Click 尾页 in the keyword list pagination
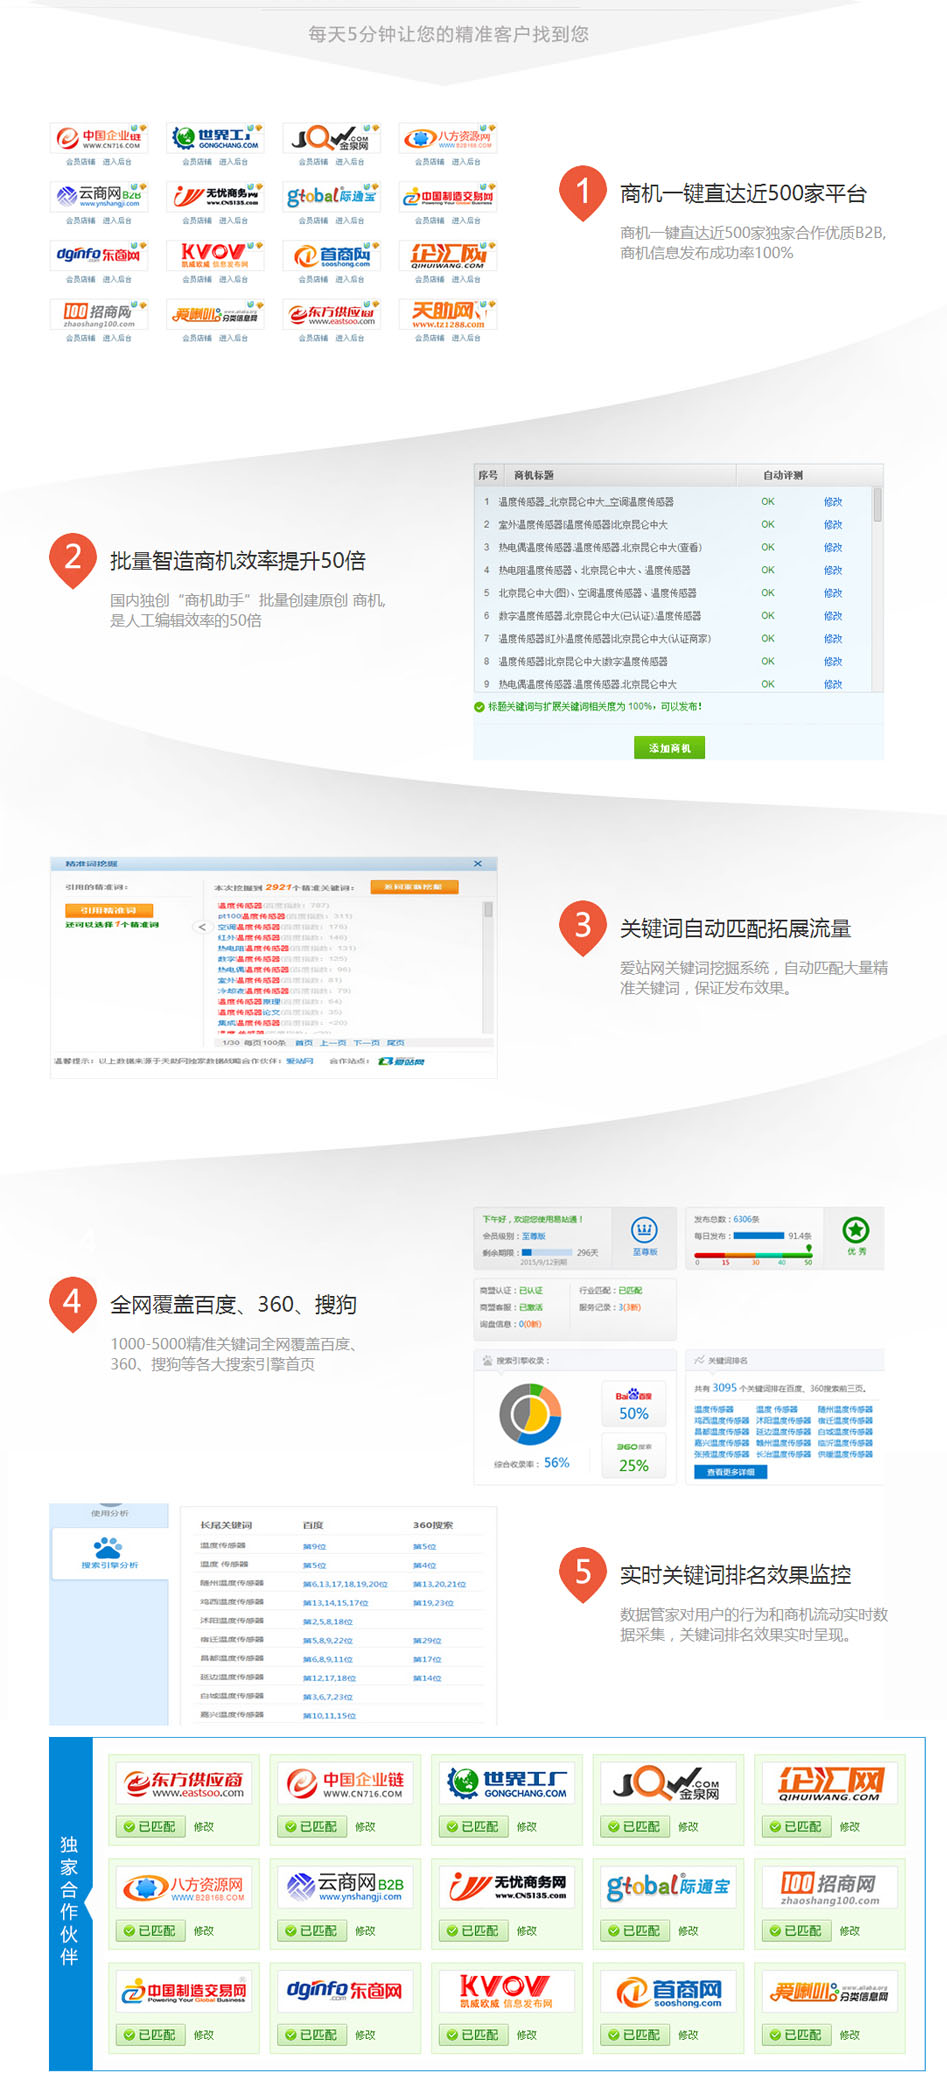 click(395, 1042)
